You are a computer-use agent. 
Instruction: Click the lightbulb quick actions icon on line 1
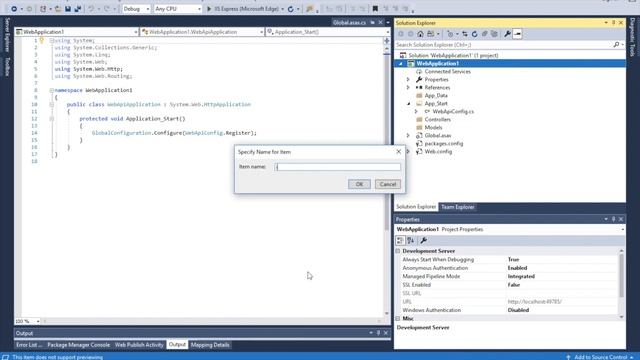(42, 40)
